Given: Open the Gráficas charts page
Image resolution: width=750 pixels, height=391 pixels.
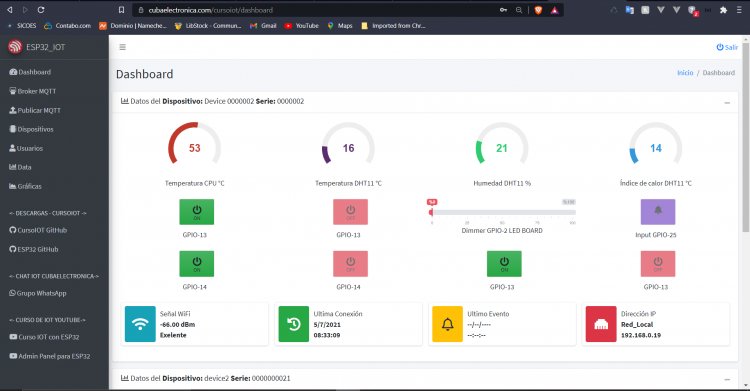Looking at the screenshot, I should [25, 186].
